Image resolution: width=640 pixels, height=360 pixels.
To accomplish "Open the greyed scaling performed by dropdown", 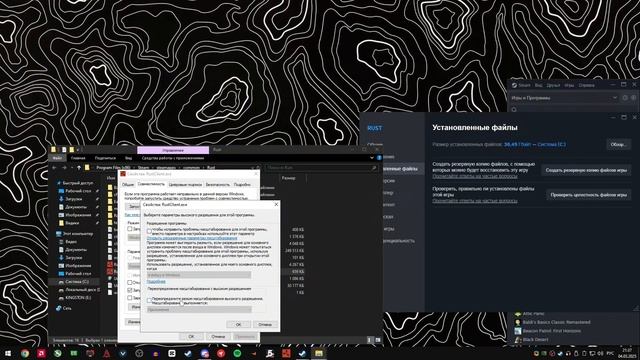I will click(x=199, y=309).
